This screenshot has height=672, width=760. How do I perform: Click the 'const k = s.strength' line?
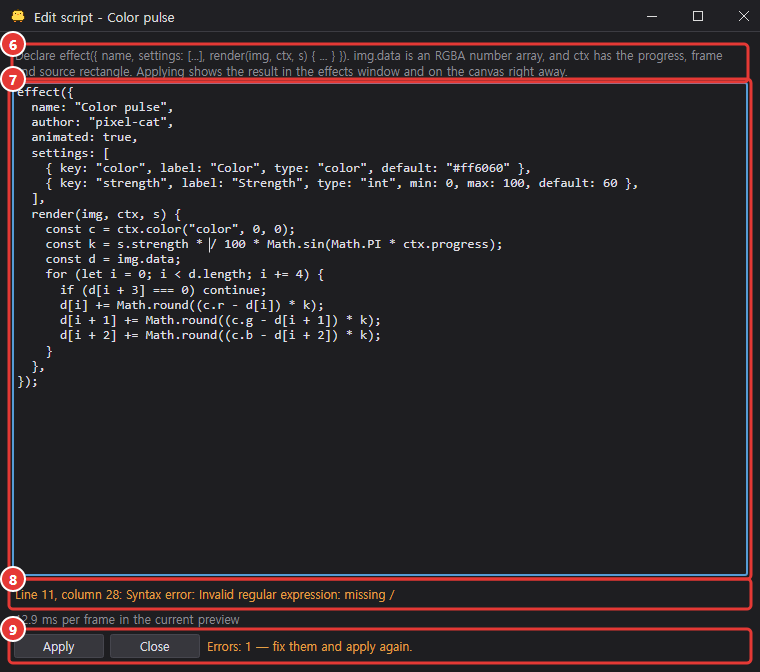coord(274,244)
